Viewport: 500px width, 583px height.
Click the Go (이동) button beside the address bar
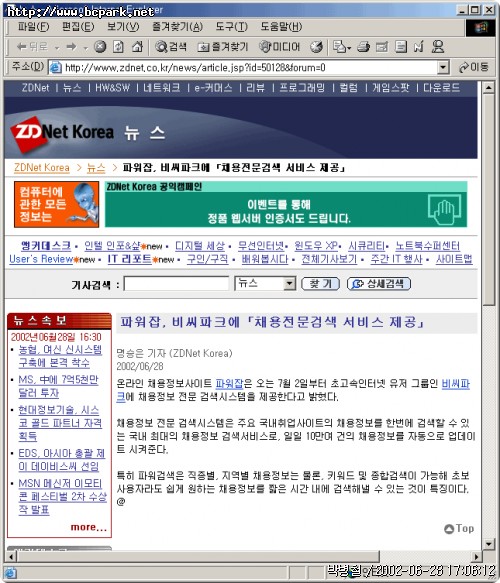pos(473,67)
